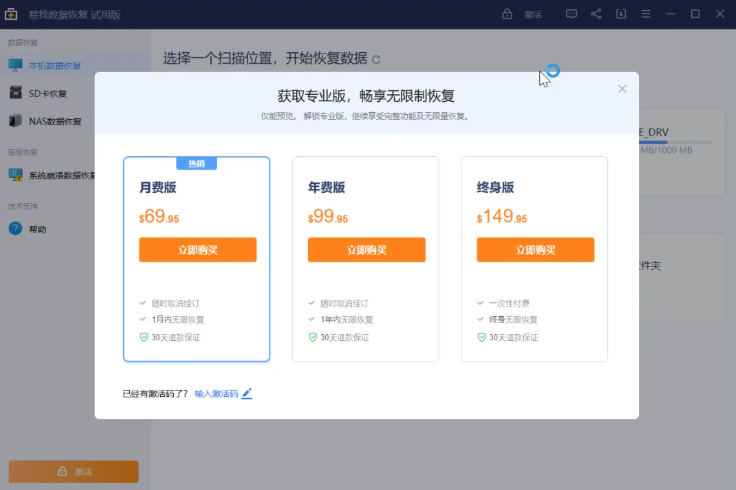
Task: Click the orange 激活 button at bottom left
Action: pos(74,471)
